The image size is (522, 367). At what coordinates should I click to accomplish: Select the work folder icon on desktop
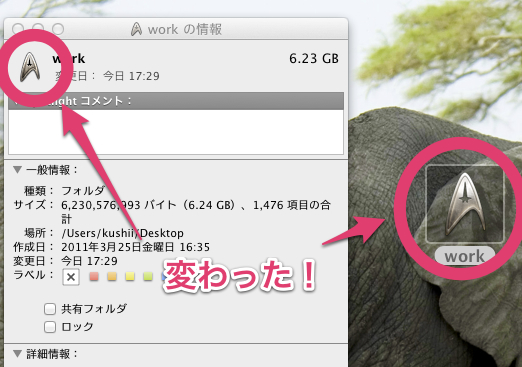(x=465, y=204)
